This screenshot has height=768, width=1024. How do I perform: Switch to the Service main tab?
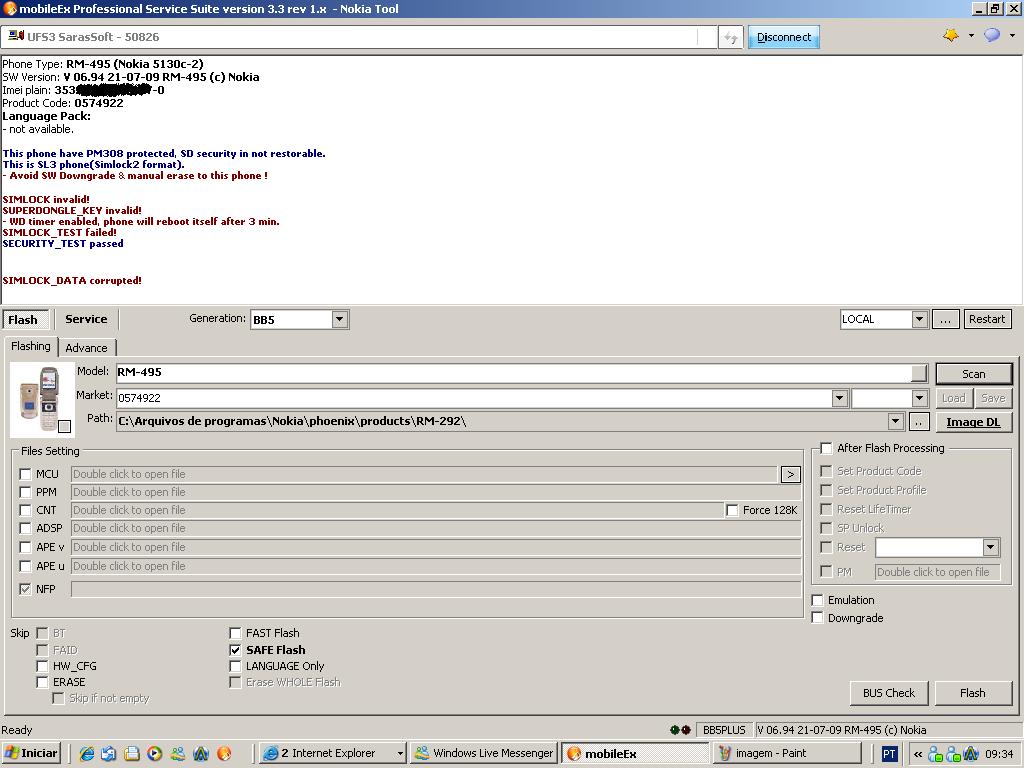click(x=86, y=319)
